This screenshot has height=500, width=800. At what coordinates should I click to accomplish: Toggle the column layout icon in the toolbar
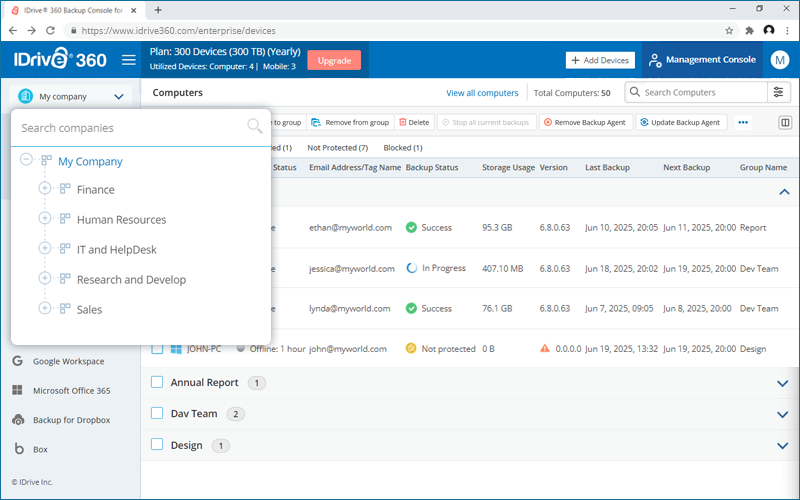[785, 122]
